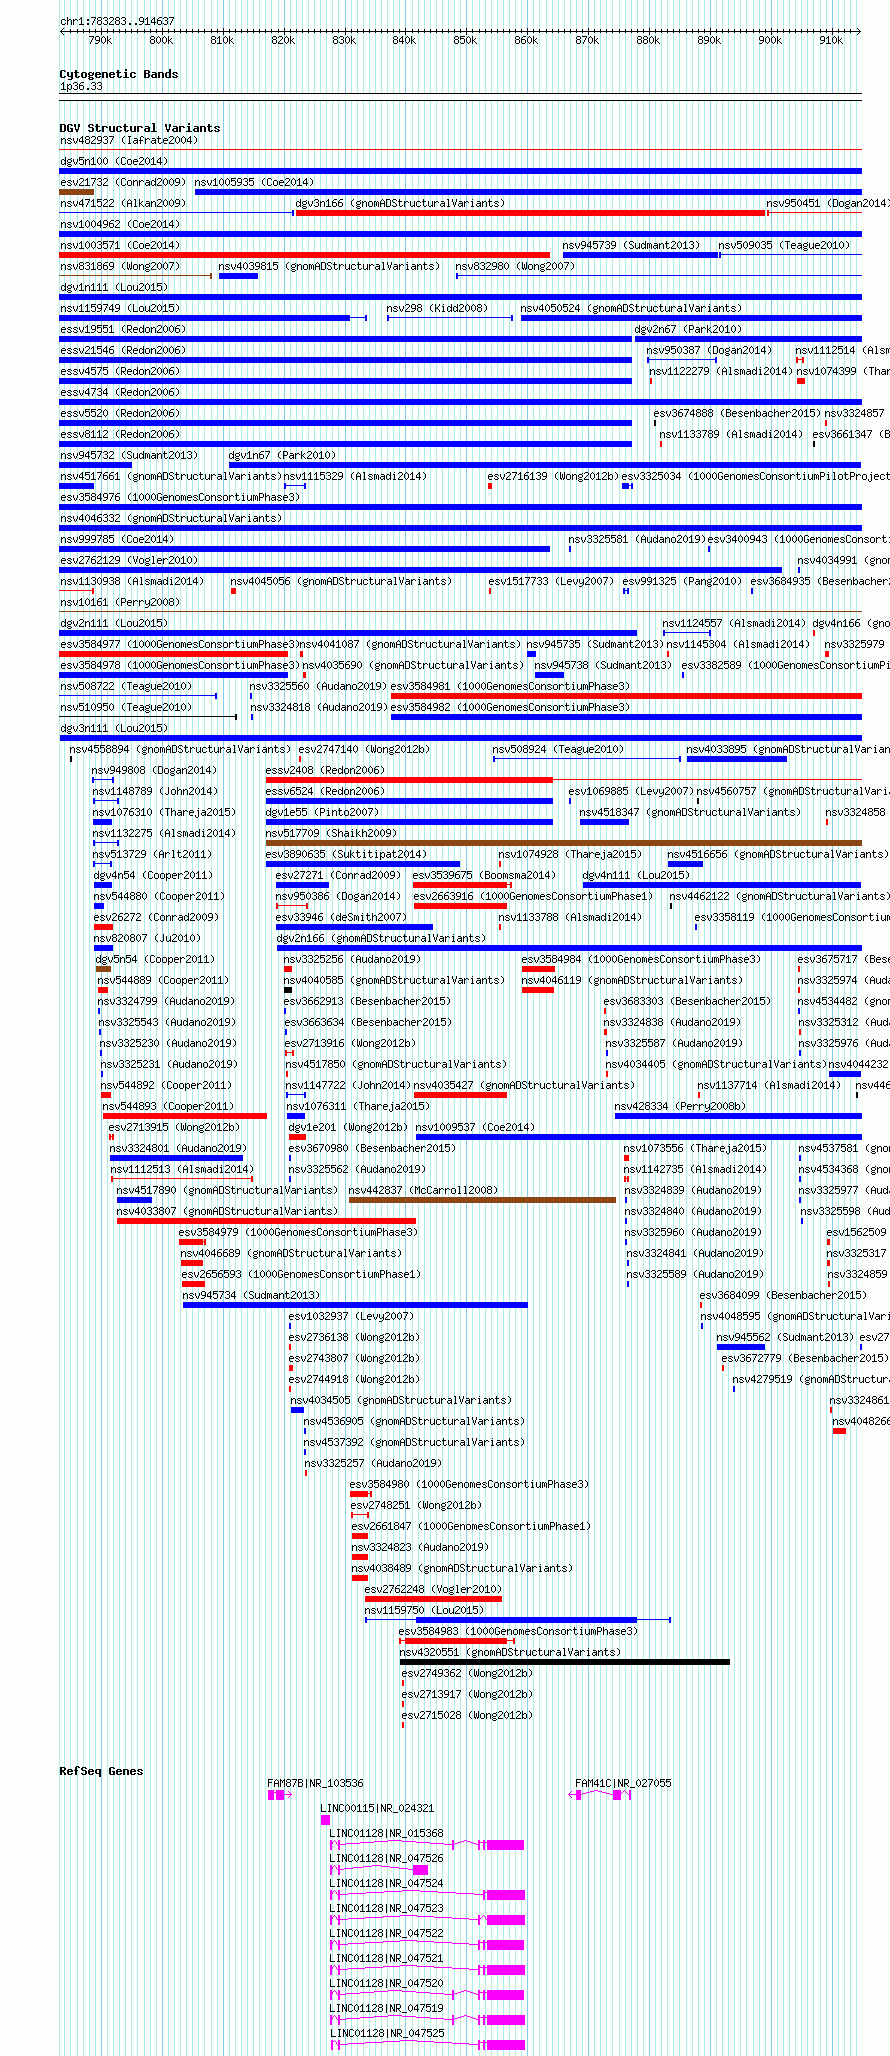Open variant dgv5n100 (Coe2014) label
Image resolution: width=890 pixels, height=2056 pixels.
point(114,161)
